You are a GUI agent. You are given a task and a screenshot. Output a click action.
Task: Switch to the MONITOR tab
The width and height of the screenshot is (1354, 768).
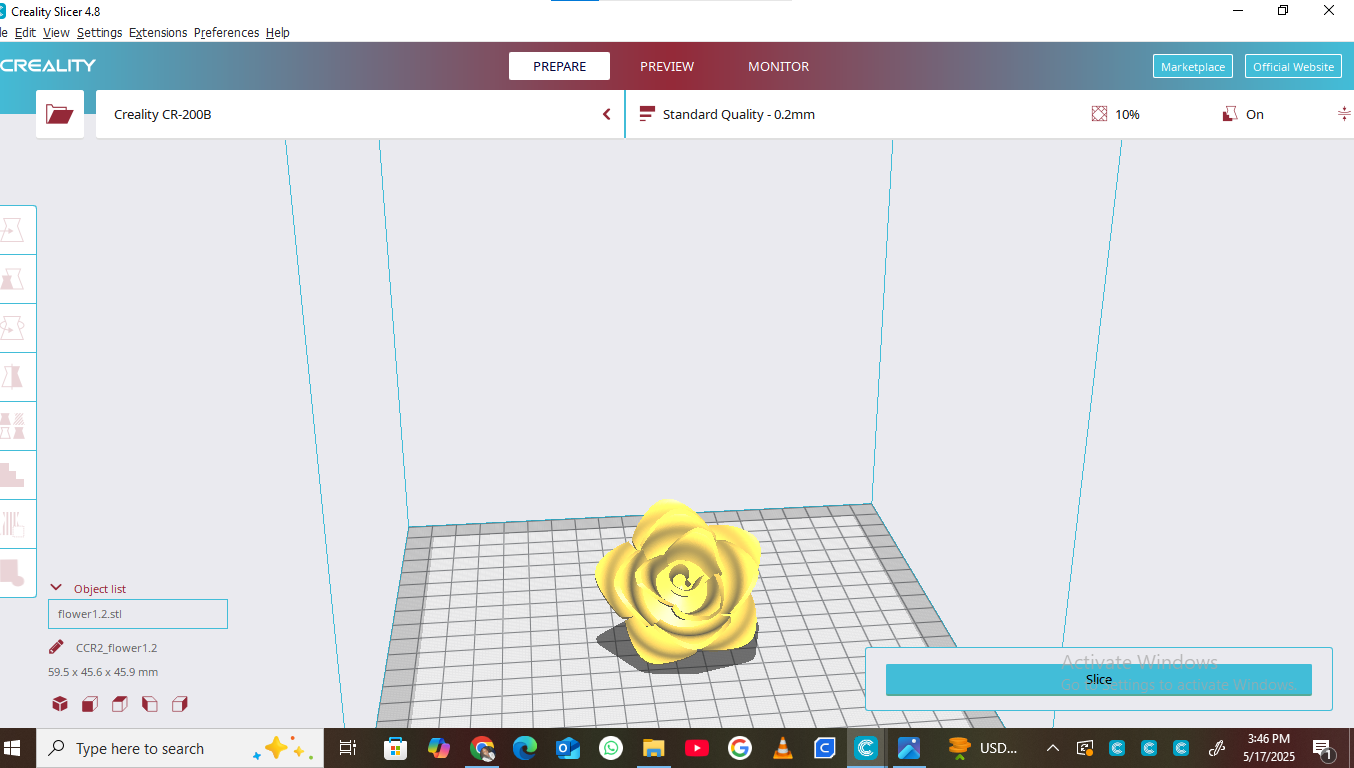[x=778, y=66]
